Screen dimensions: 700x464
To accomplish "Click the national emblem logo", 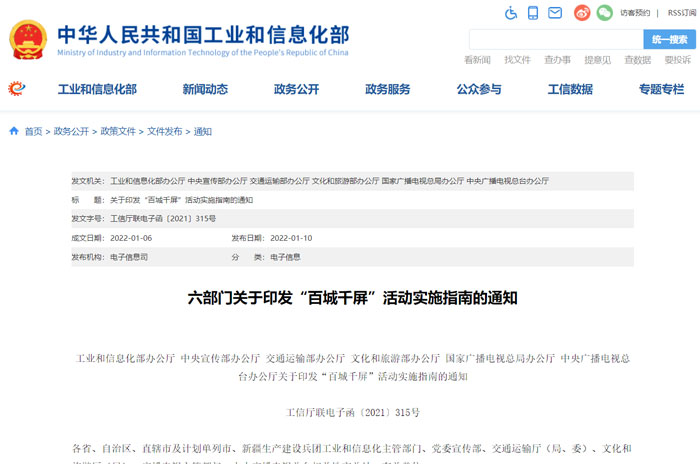I will [33, 38].
